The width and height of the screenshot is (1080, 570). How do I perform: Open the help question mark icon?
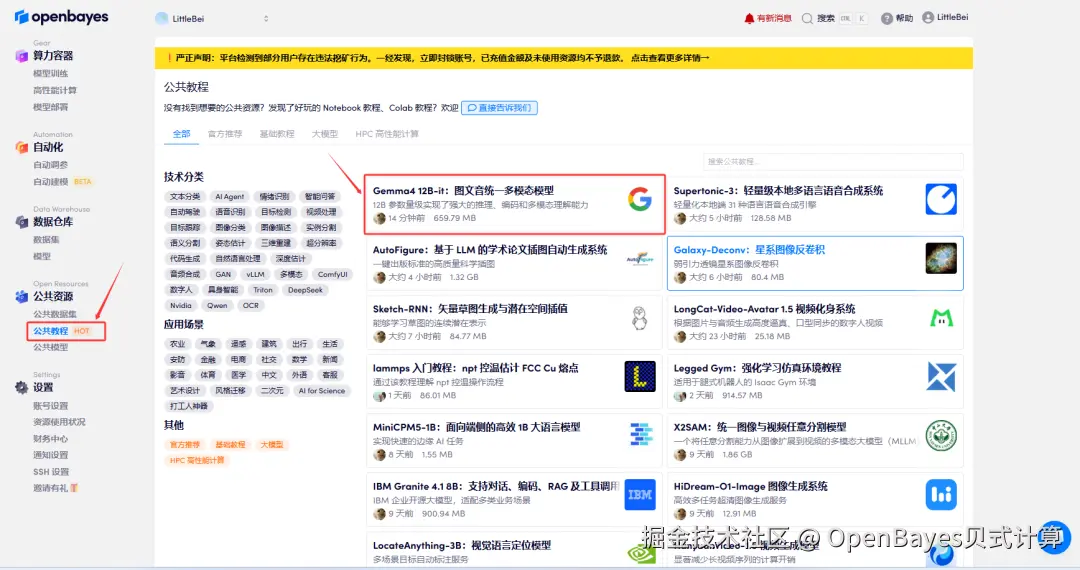pos(887,19)
